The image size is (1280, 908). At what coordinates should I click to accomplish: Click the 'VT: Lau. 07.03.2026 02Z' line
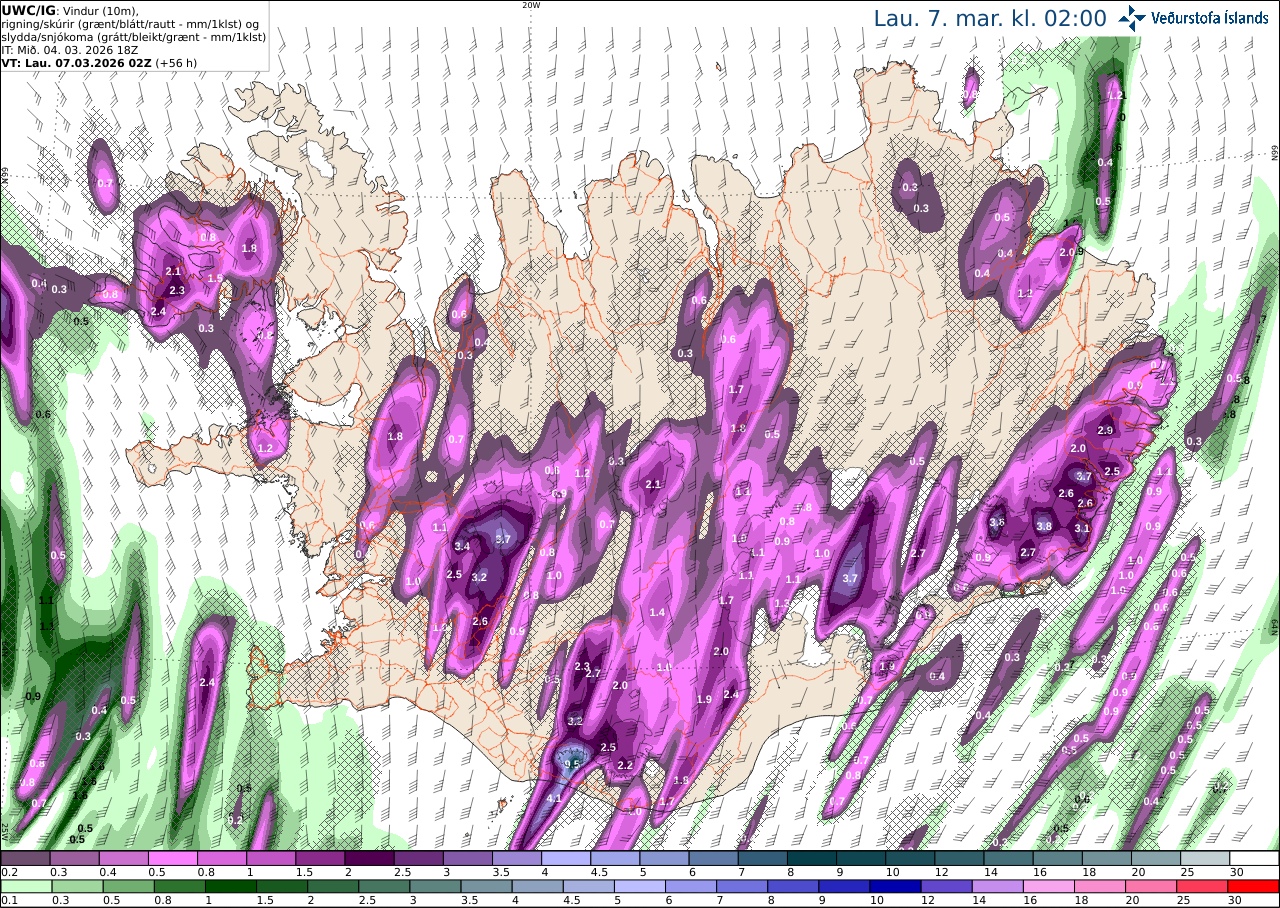[x=75, y=62]
